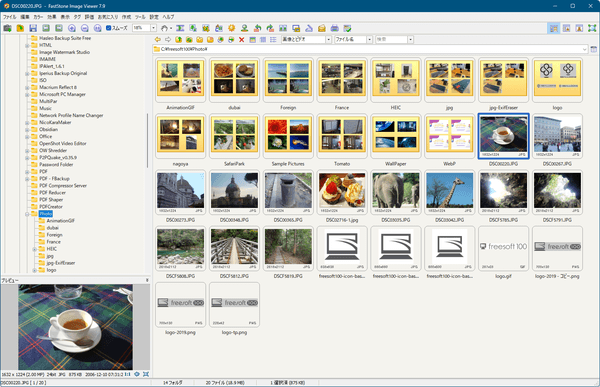The width and height of the screenshot is (600, 387).
Task: Collapse the Photo folder tree node
Action: coord(27,214)
